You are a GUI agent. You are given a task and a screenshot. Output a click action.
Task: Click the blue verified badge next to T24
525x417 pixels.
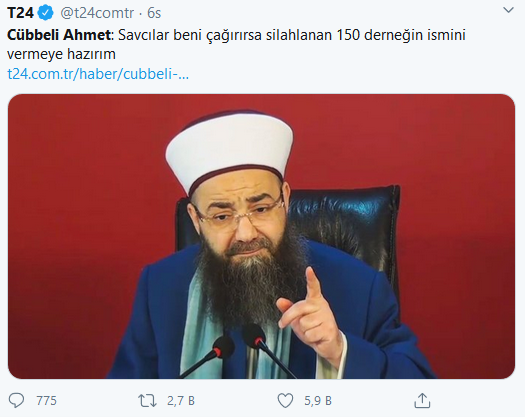[x=45, y=13]
